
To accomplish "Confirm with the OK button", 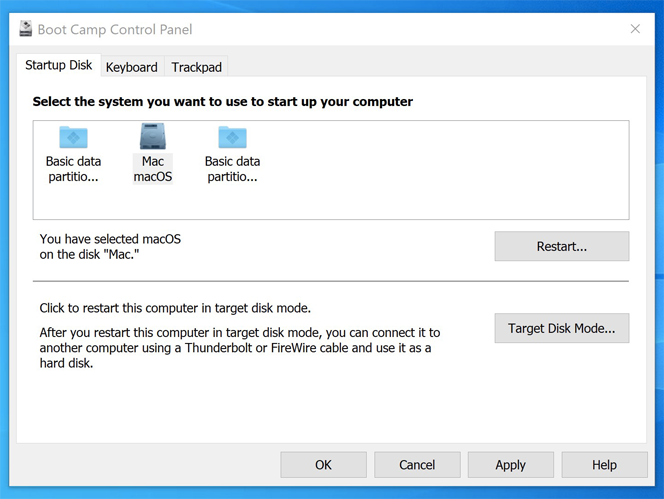I will pos(324,465).
